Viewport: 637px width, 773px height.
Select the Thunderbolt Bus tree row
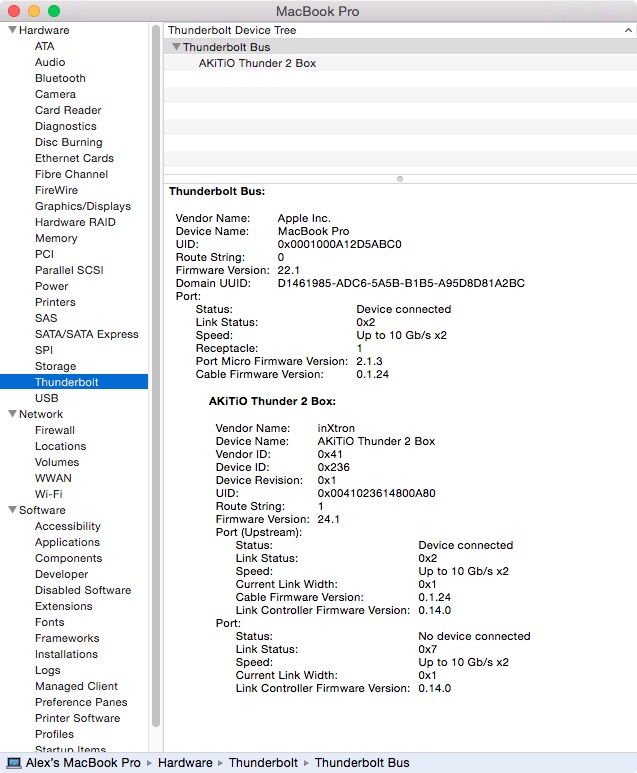(400, 47)
